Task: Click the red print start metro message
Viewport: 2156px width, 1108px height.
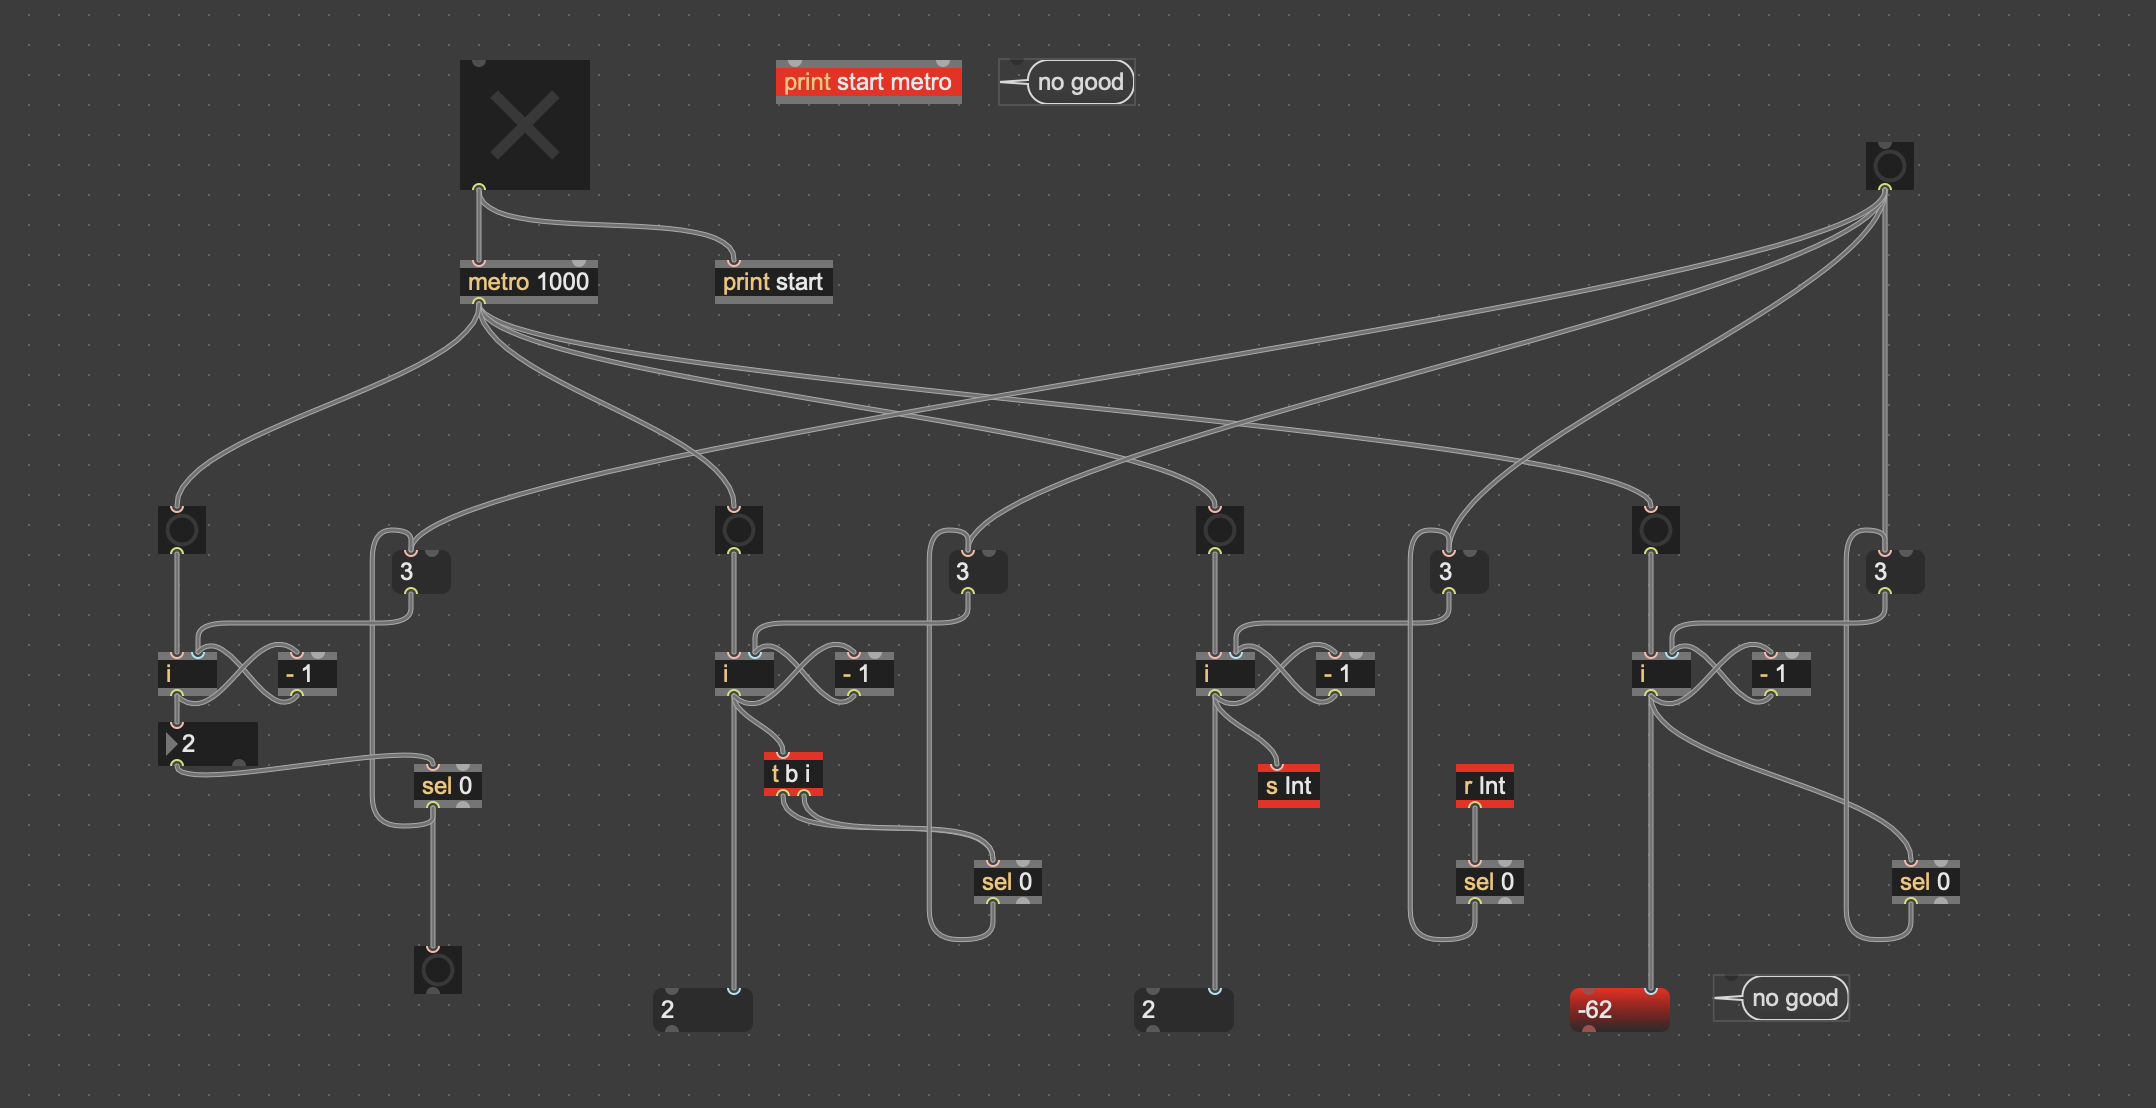Action: pyautogui.click(x=867, y=82)
